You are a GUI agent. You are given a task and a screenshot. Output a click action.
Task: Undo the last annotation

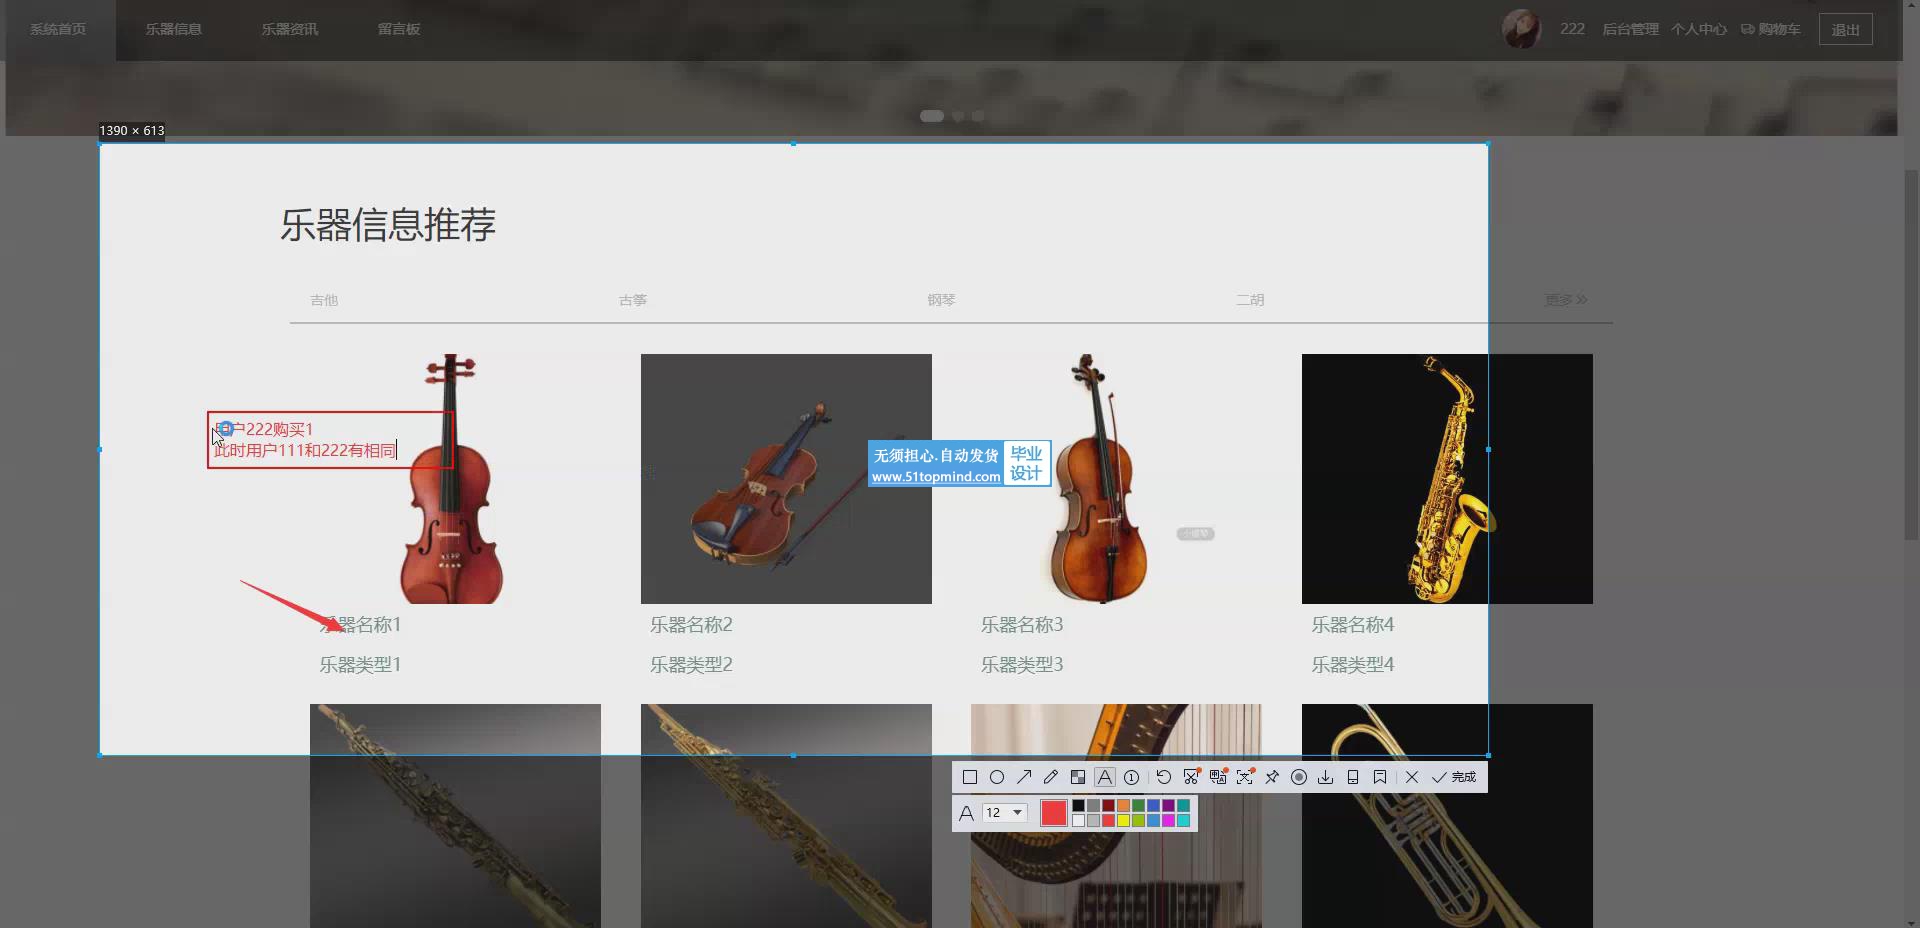click(x=1164, y=777)
